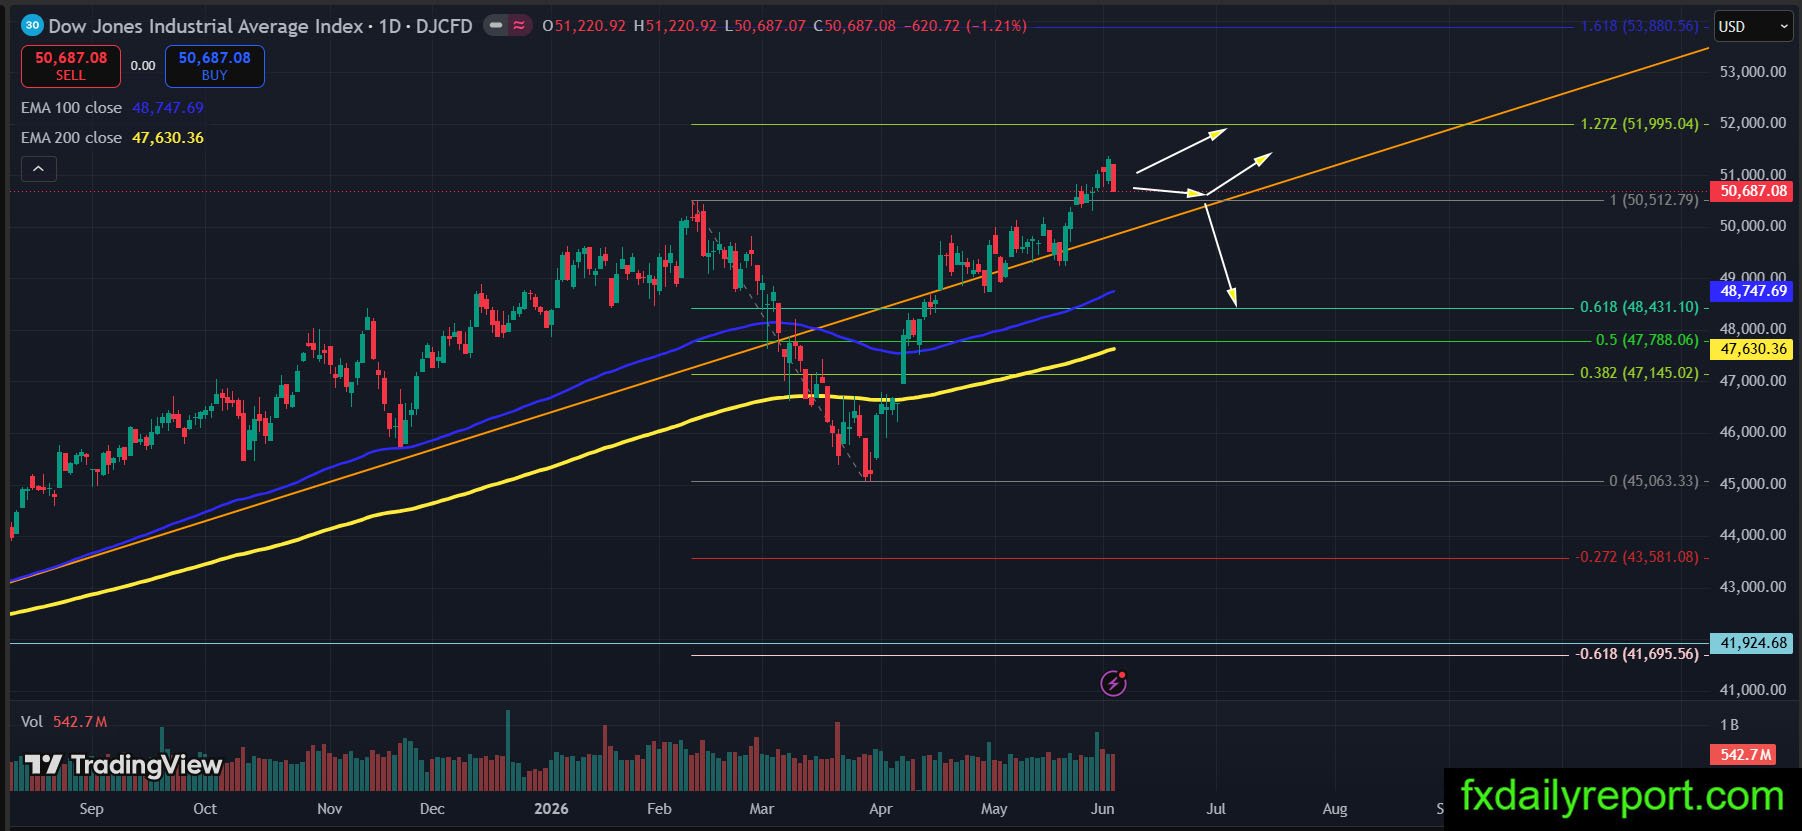The height and width of the screenshot is (831, 1802).
Task: Click the grey dash status icon beside DJCFD
Action: coord(496,26)
